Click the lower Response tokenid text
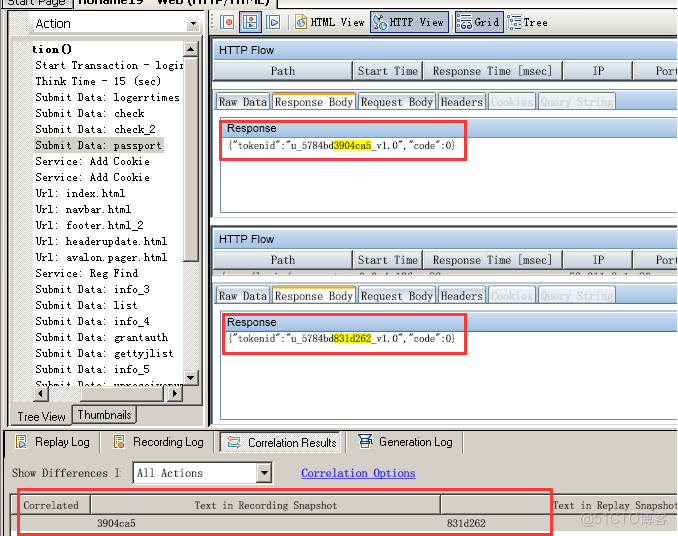The height and width of the screenshot is (536, 678). point(342,338)
